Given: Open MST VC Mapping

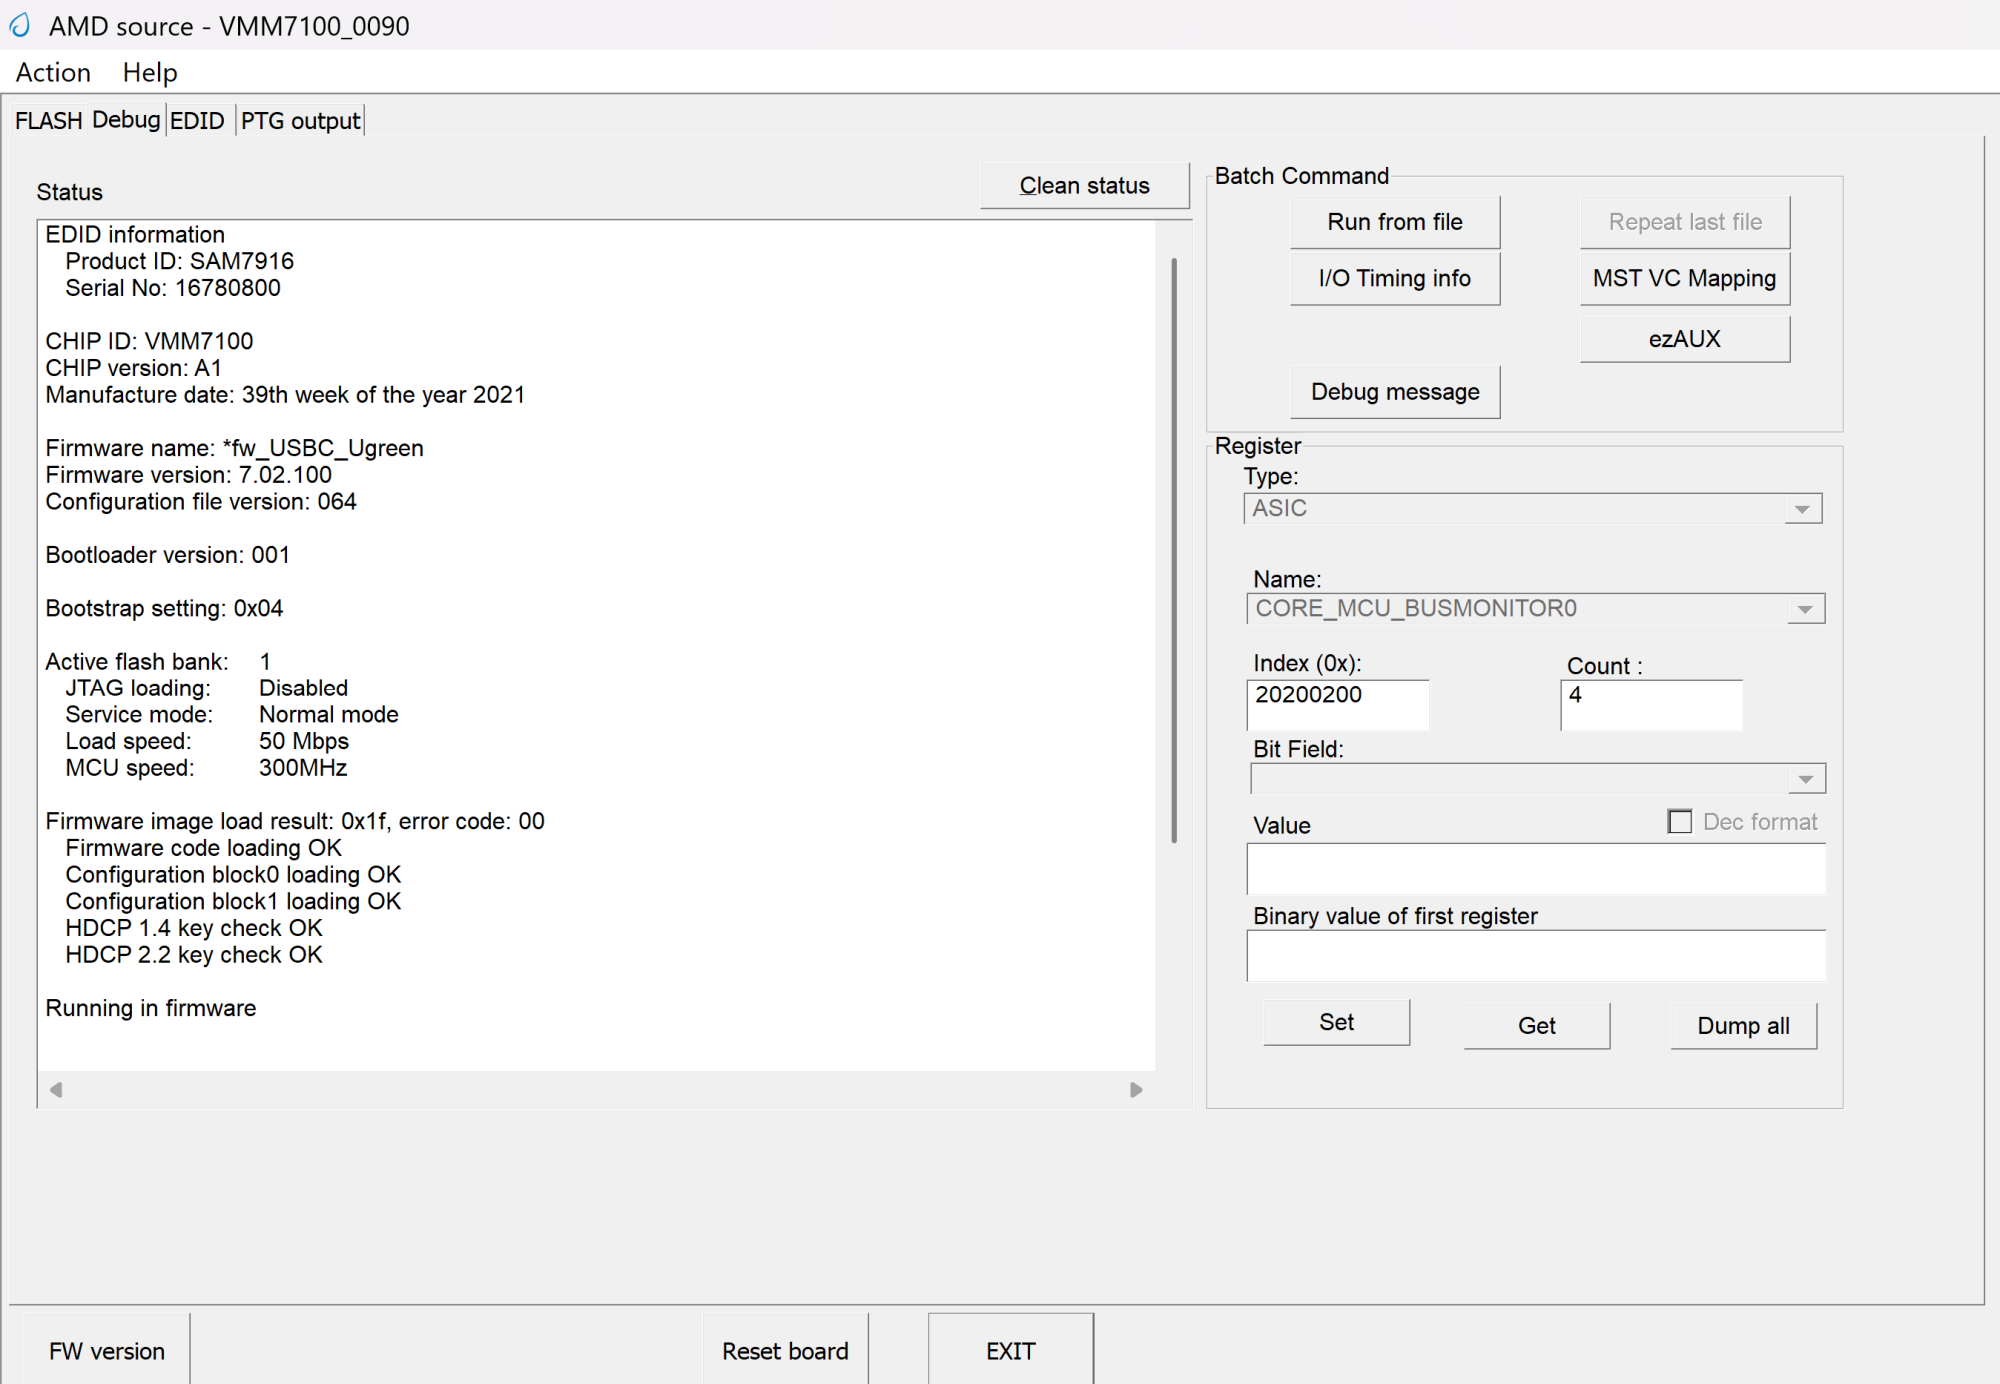Looking at the screenshot, I should 1684,278.
